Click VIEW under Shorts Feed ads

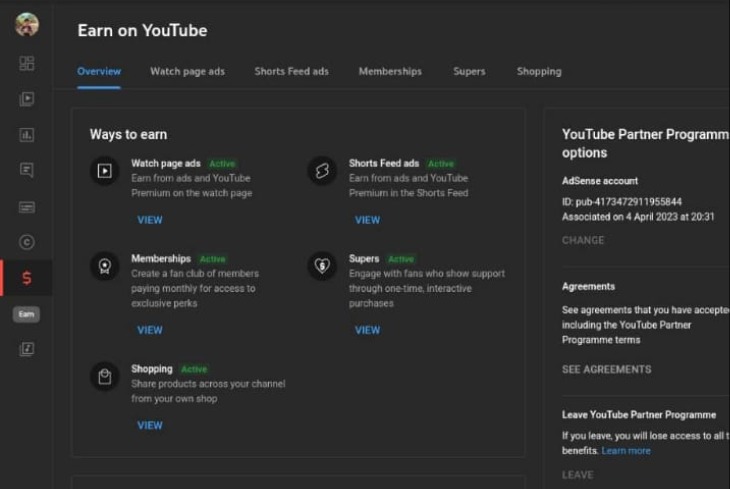[367, 220]
